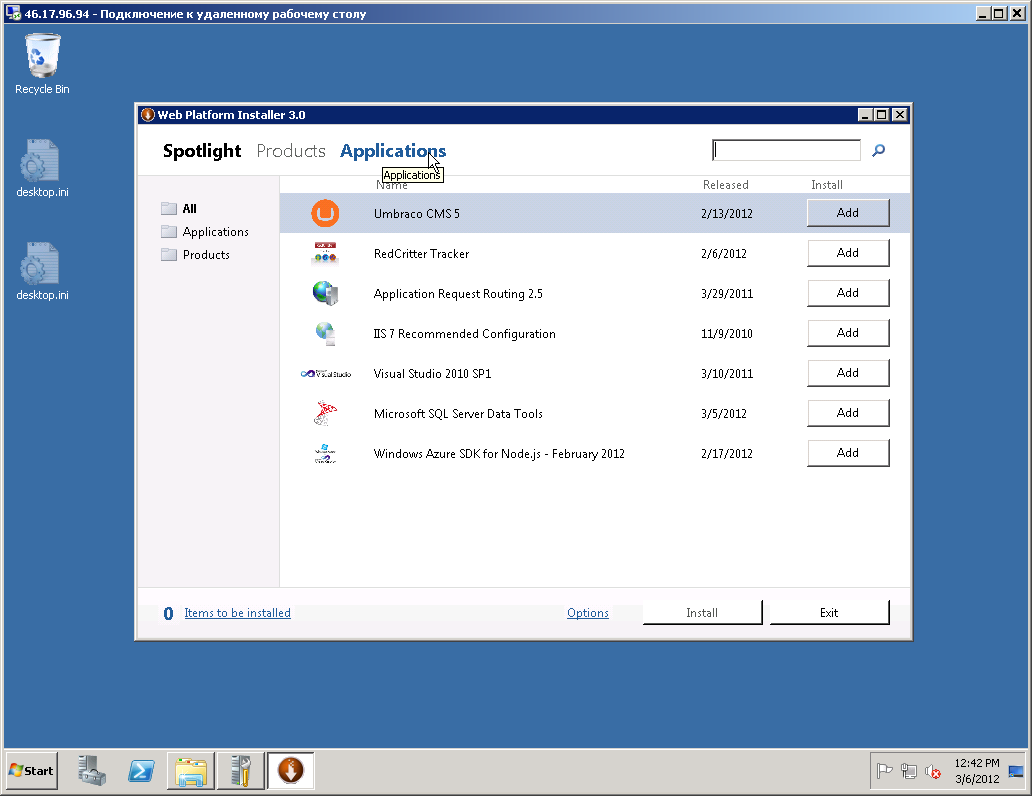1032x796 pixels.
Task: Switch to the Applications tab
Action: 393,151
